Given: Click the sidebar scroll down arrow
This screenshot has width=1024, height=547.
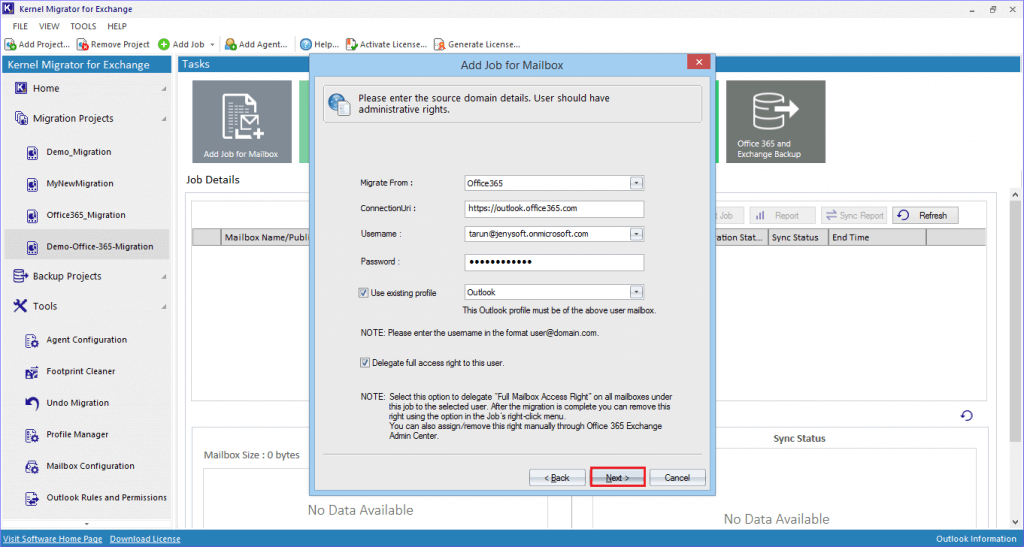Looking at the screenshot, I should [86, 524].
